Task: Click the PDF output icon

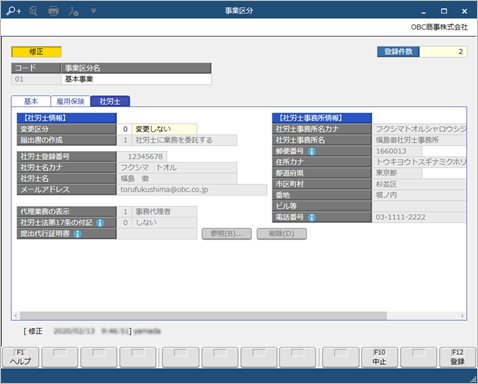Action: click(x=73, y=11)
